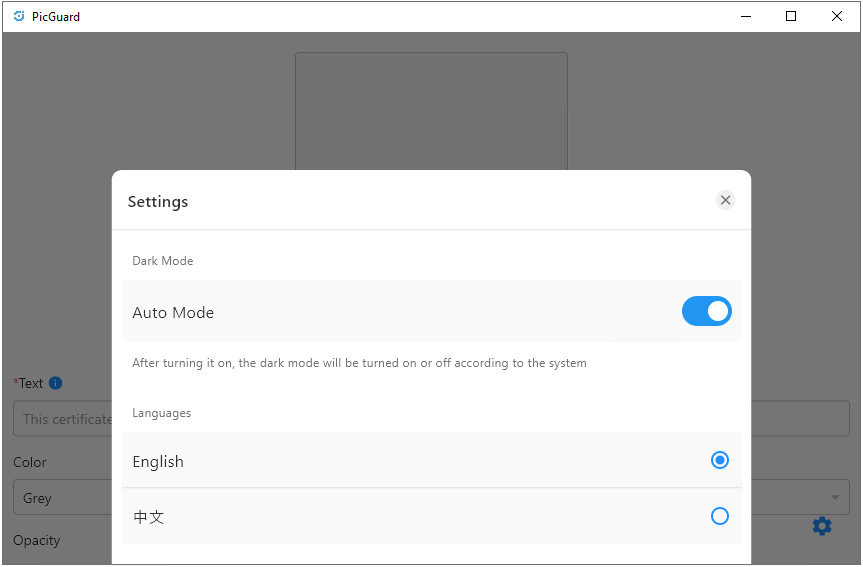Expand the Color dropdown arrow
The image size is (863, 567).
click(835, 497)
